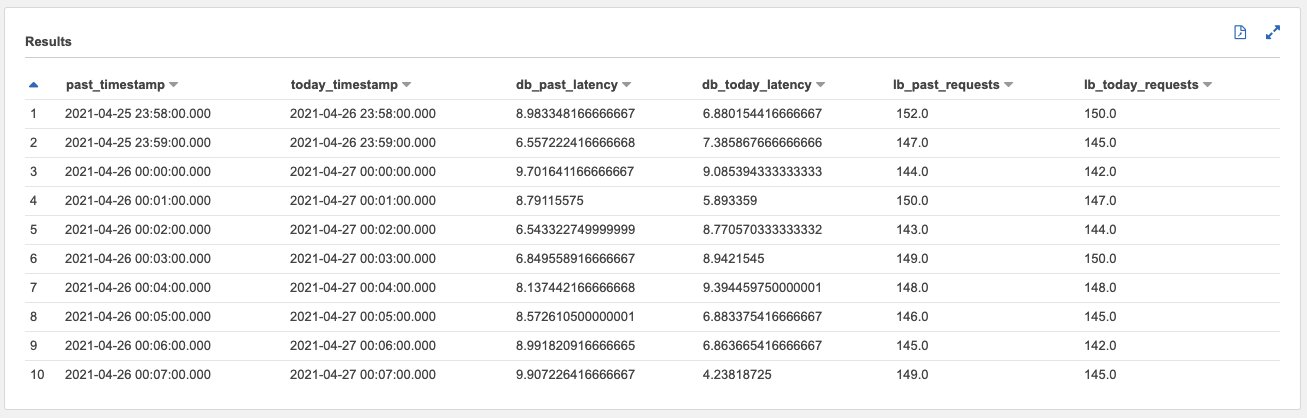Expand results panel to fullscreen
The width and height of the screenshot is (1307, 418).
point(1273,33)
